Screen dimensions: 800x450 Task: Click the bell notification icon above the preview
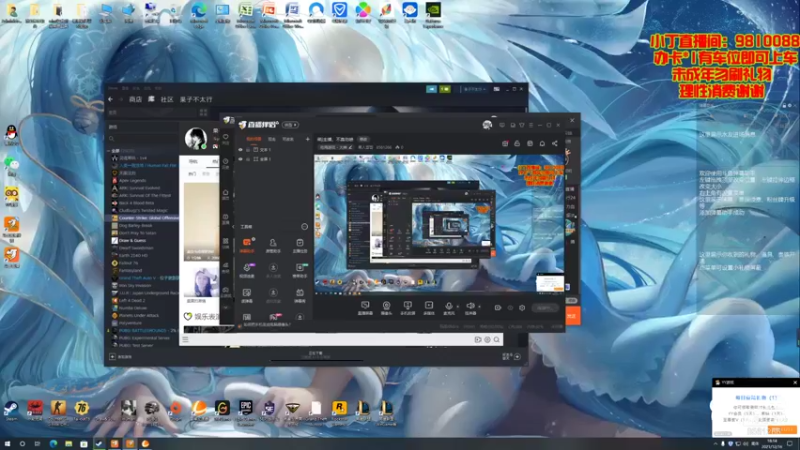[x=542, y=143]
